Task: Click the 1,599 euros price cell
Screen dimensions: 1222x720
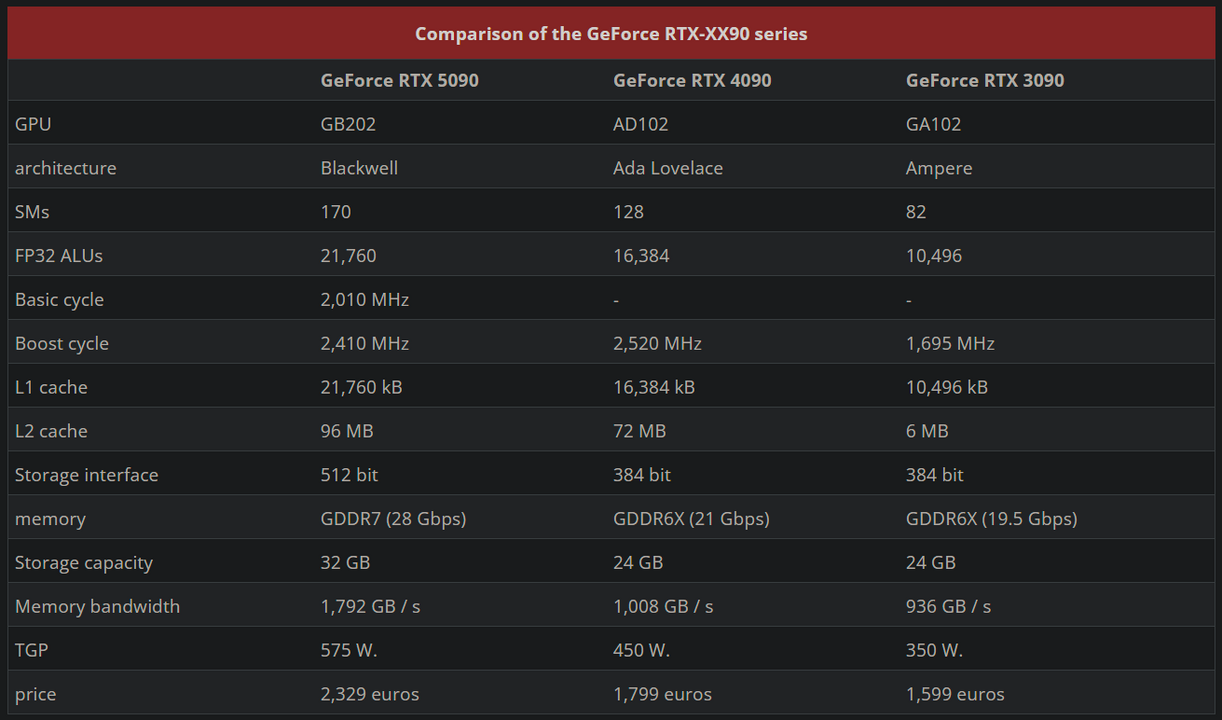Action: (x=955, y=694)
